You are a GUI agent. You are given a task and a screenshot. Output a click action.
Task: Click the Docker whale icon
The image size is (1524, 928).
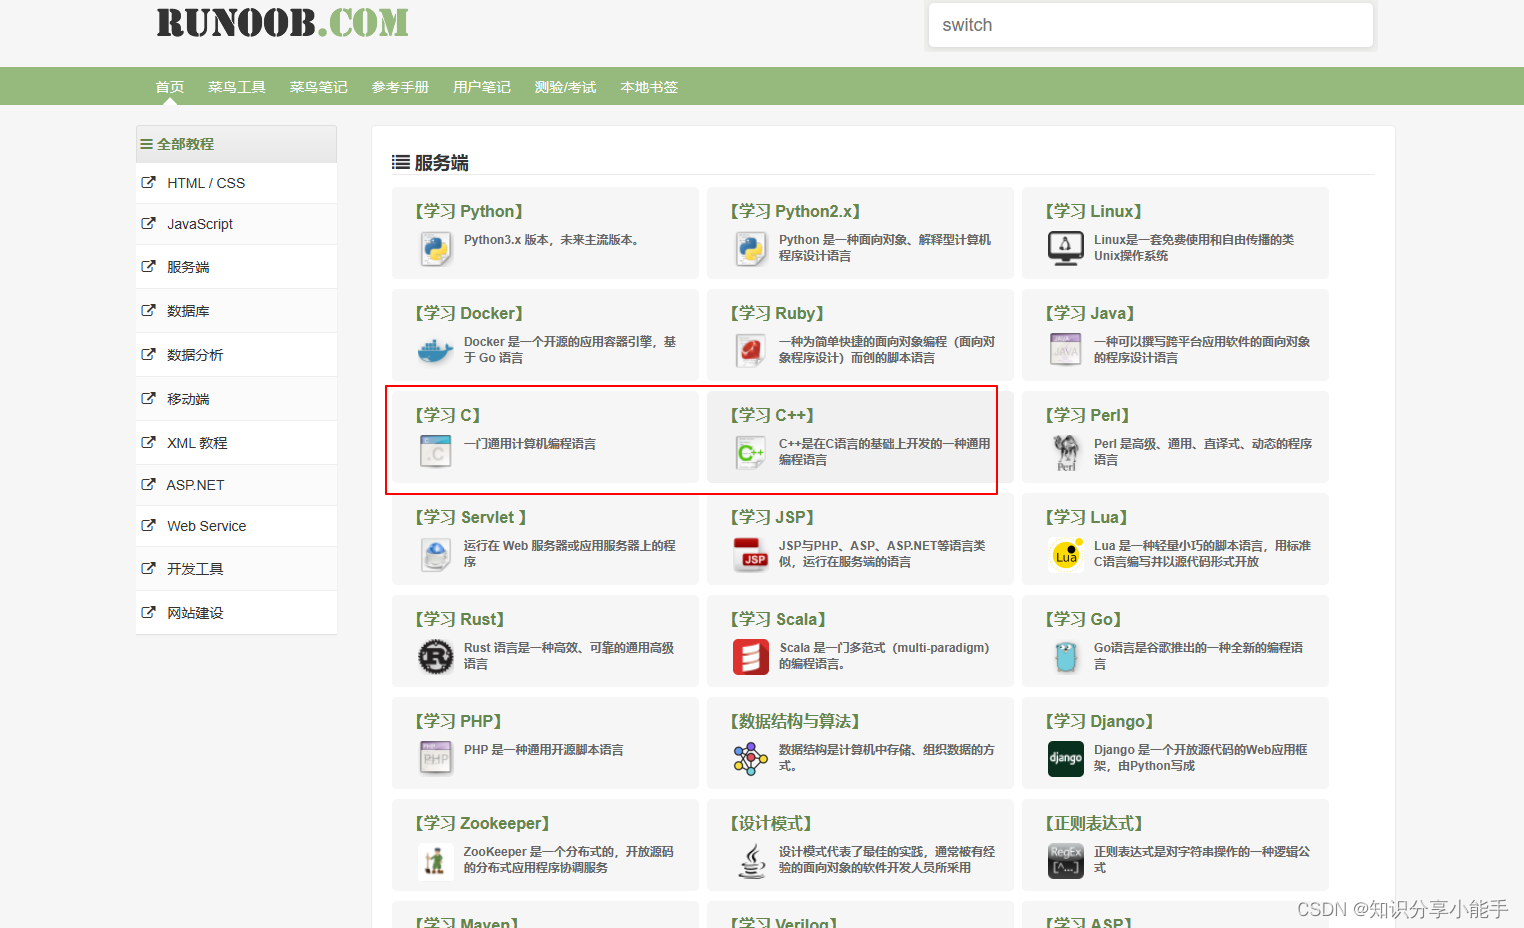click(436, 350)
